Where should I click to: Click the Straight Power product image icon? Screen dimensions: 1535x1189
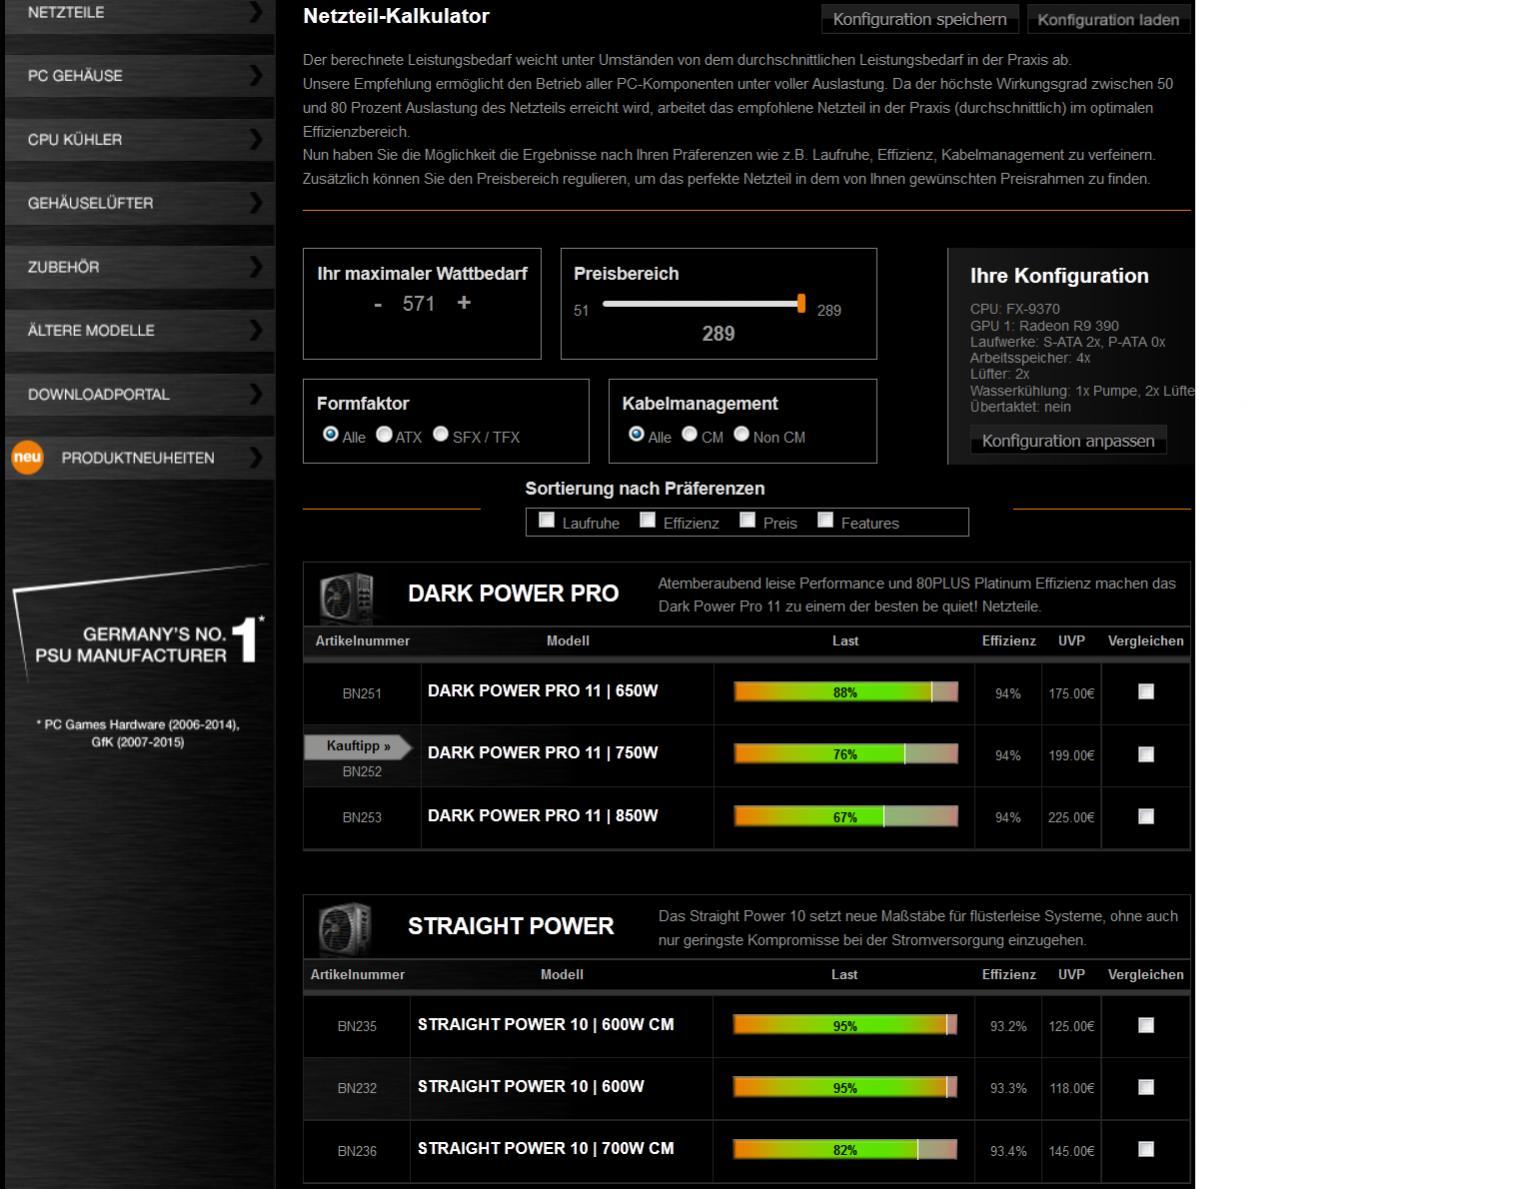(346, 929)
